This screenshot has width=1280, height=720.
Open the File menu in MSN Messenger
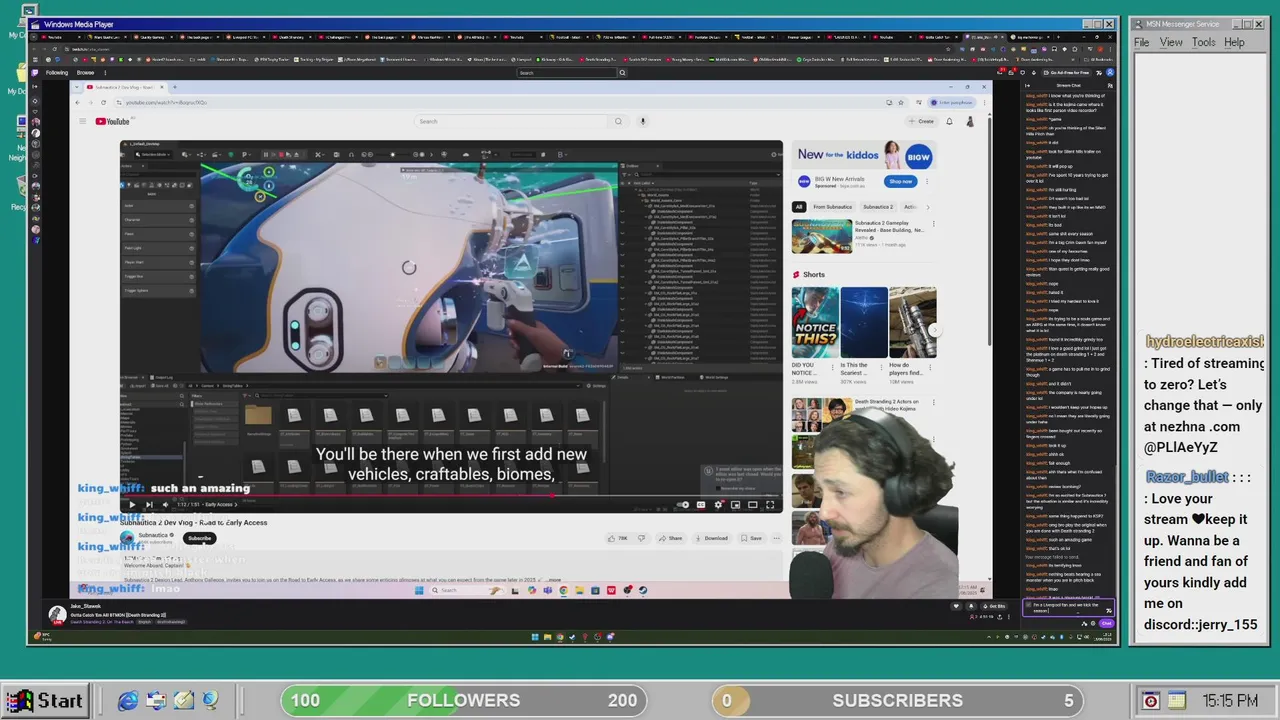1141,43
